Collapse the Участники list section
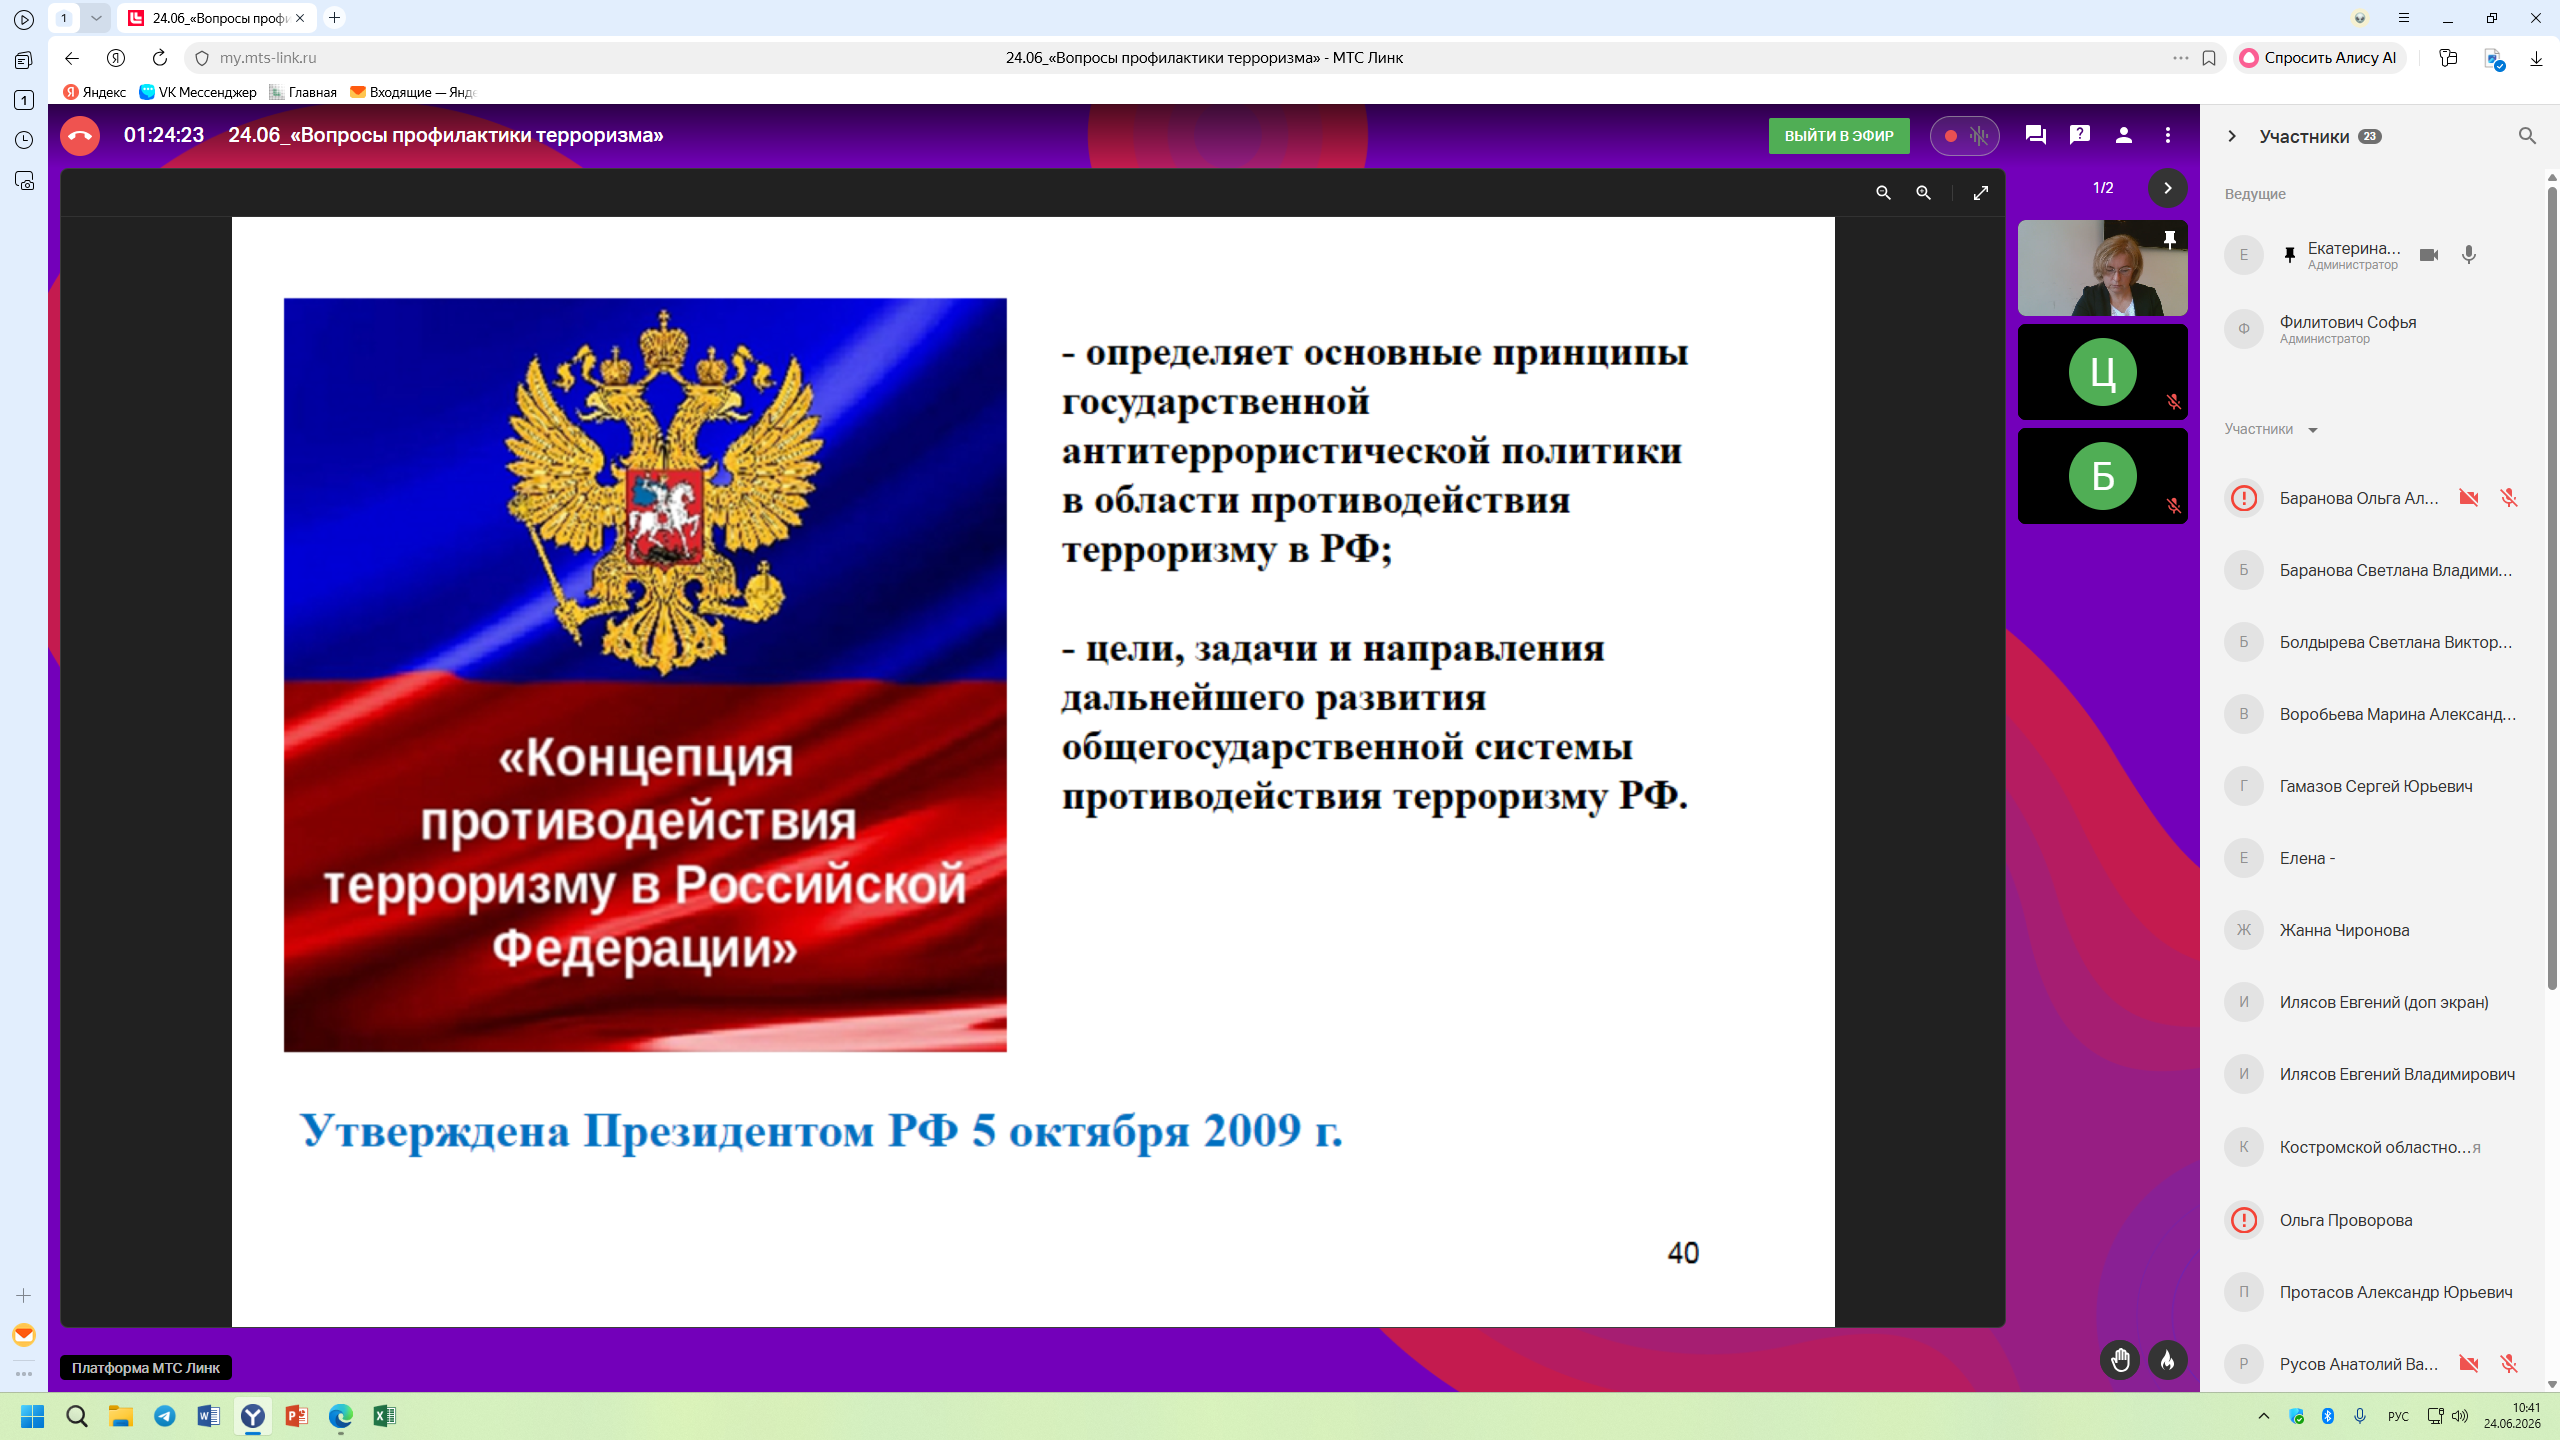The image size is (2560, 1440). tap(2312, 430)
